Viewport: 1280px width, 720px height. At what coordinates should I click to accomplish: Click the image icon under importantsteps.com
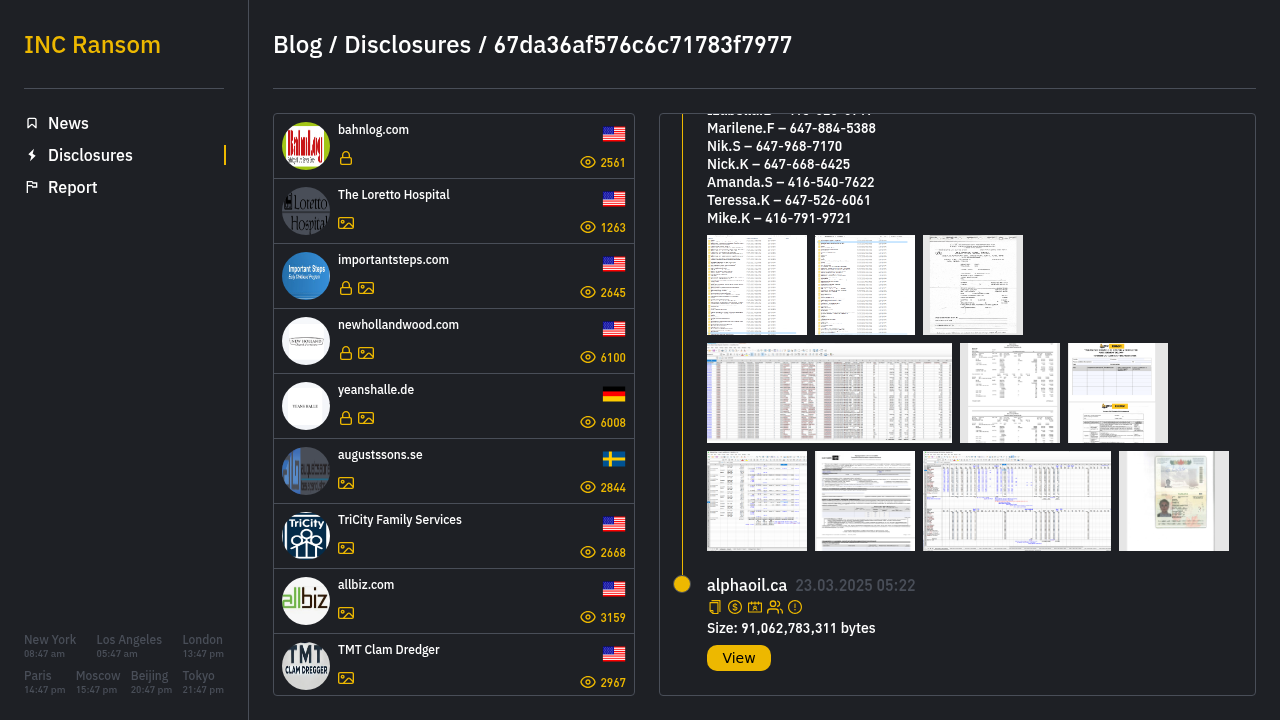click(366, 288)
